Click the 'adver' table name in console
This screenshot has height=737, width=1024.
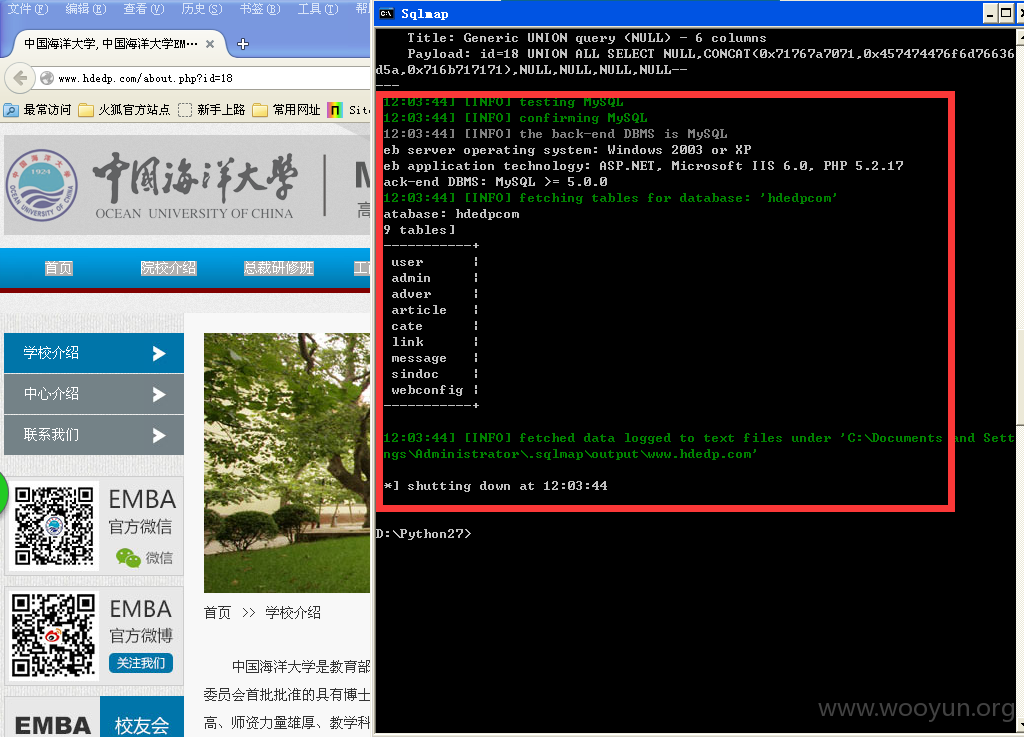click(x=411, y=294)
